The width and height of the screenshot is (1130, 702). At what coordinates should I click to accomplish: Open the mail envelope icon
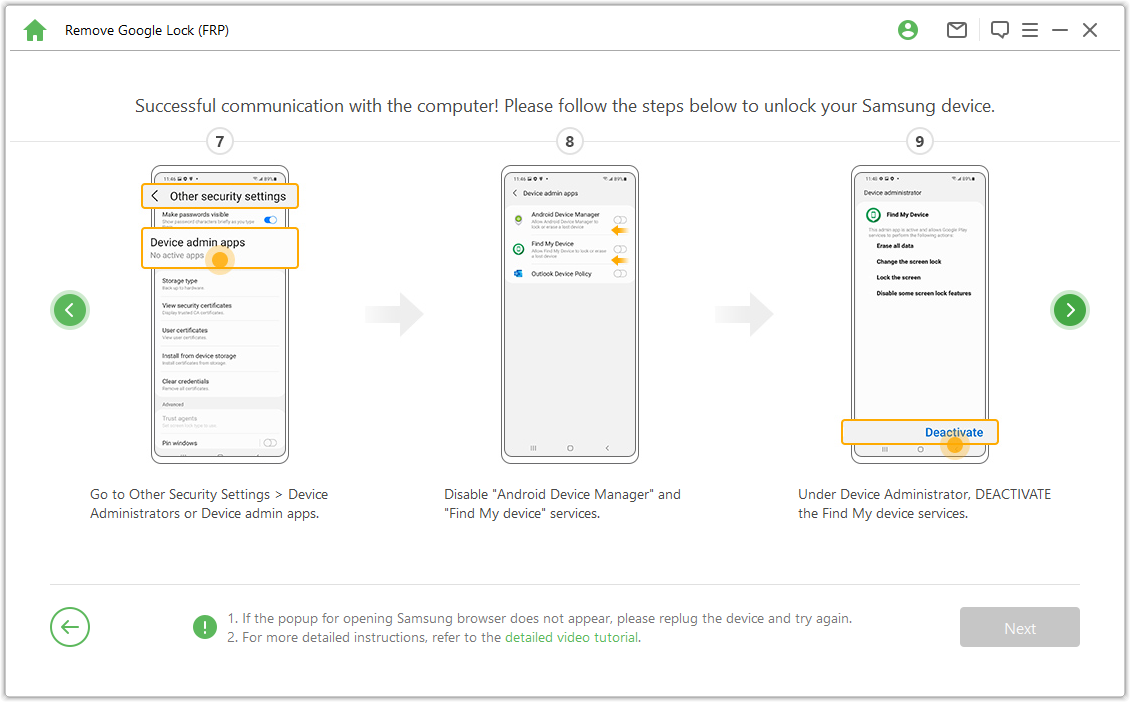click(x=956, y=30)
